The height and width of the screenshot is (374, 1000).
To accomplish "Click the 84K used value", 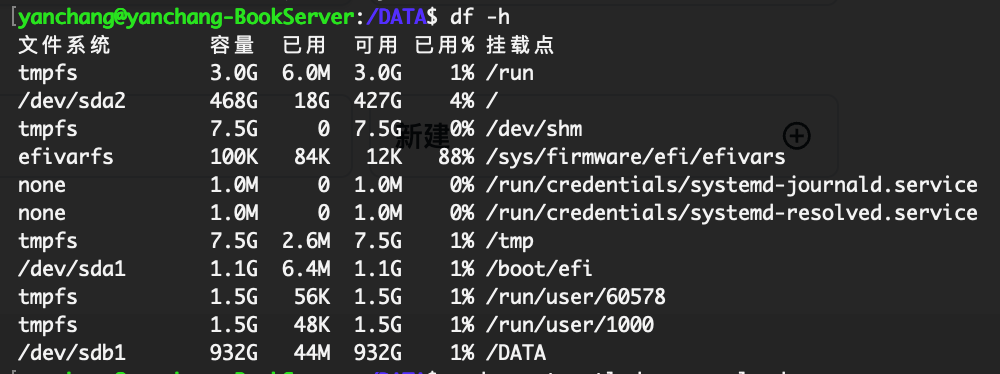I will (x=312, y=156).
